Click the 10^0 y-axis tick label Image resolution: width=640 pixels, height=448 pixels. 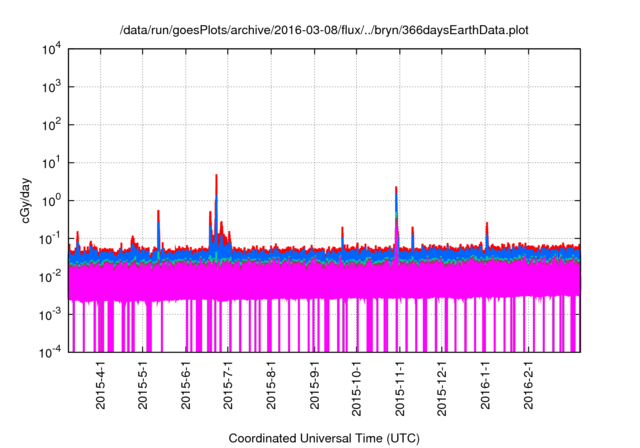point(52,201)
